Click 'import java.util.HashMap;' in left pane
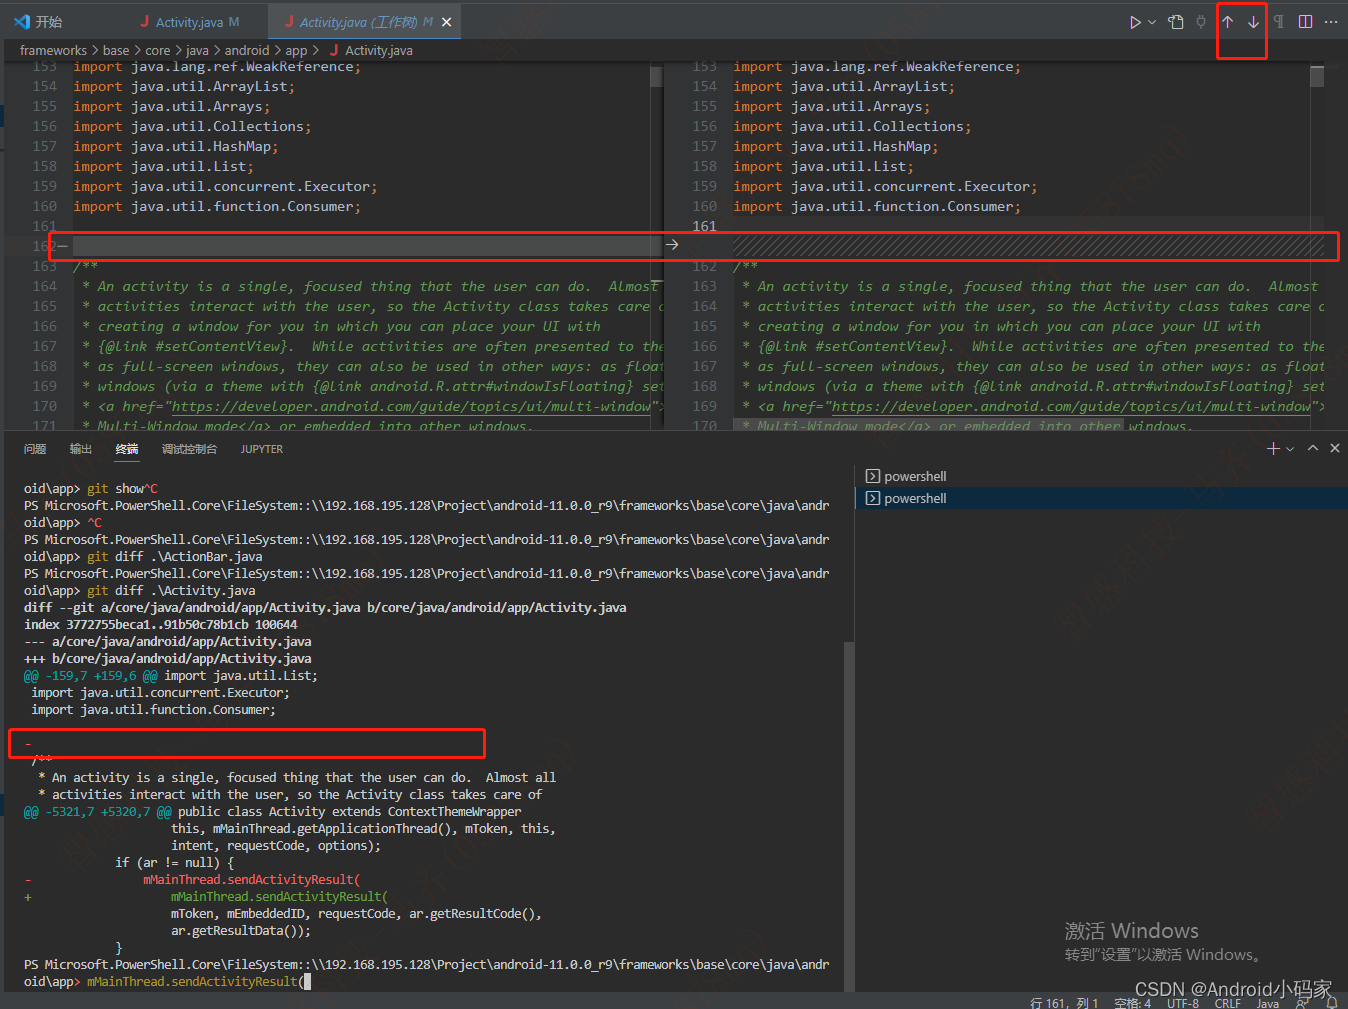 [176, 146]
